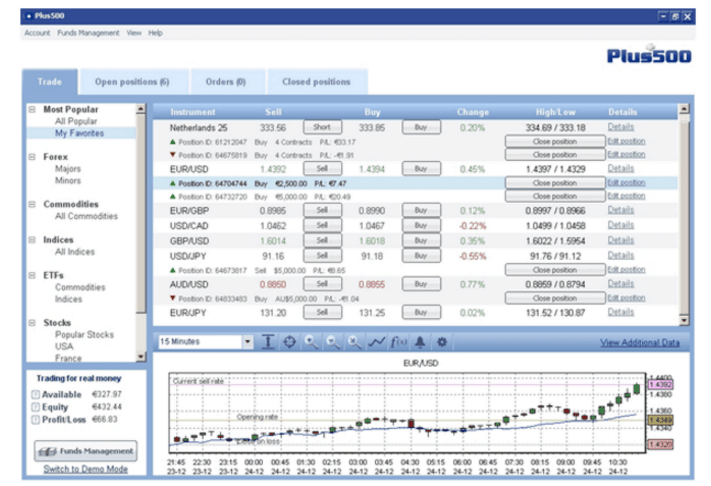Click the 1.4320 close on loss marker
Viewport: 711px width, 486px height.
(661, 444)
